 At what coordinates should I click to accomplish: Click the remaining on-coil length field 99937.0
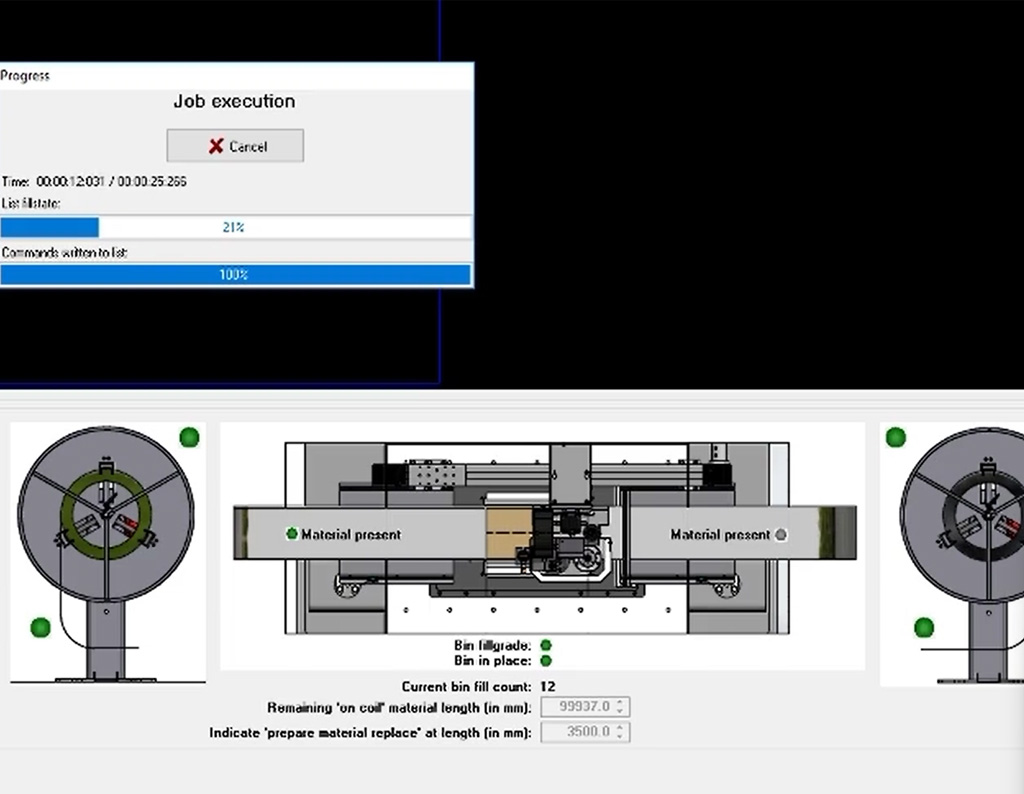(577, 708)
